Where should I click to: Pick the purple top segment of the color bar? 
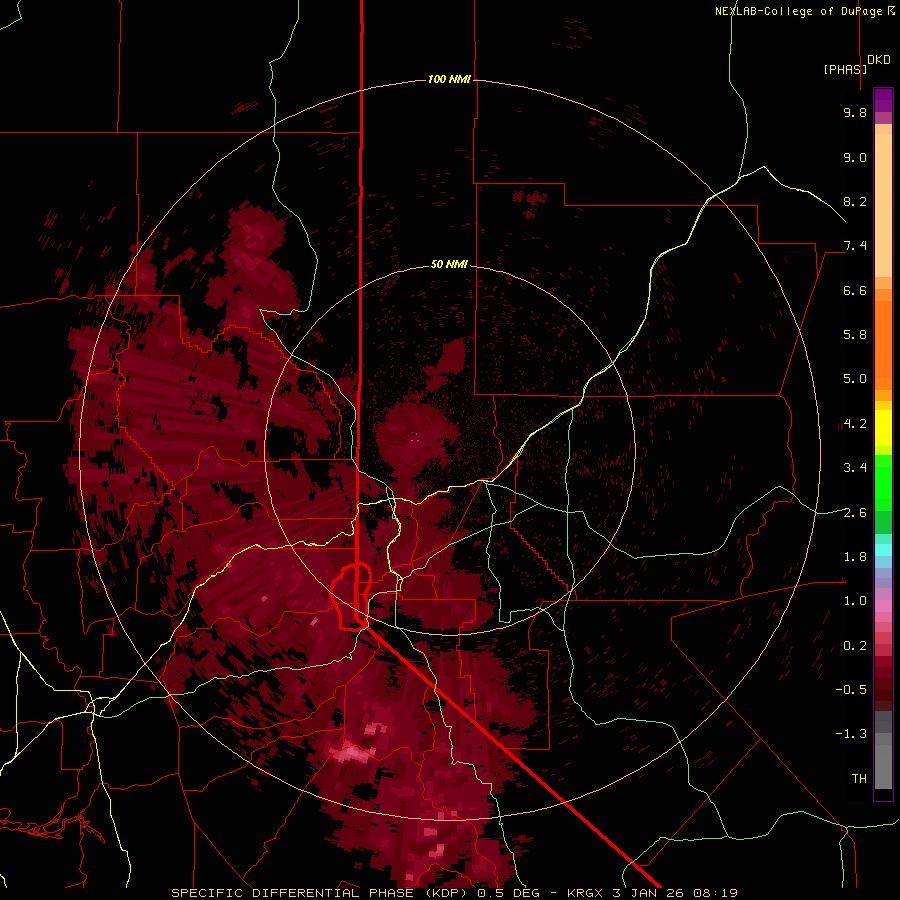click(883, 100)
